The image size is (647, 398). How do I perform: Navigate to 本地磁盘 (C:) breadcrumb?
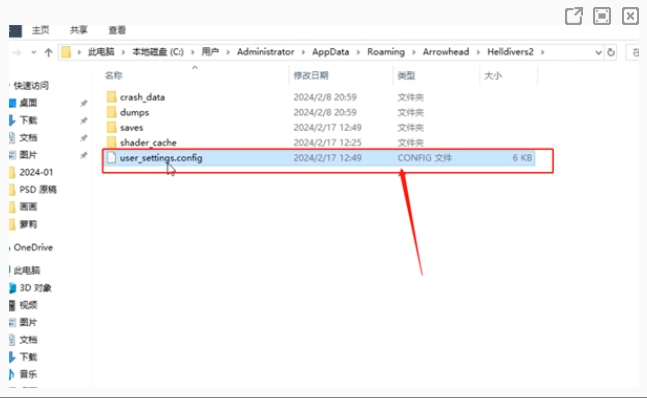point(158,52)
